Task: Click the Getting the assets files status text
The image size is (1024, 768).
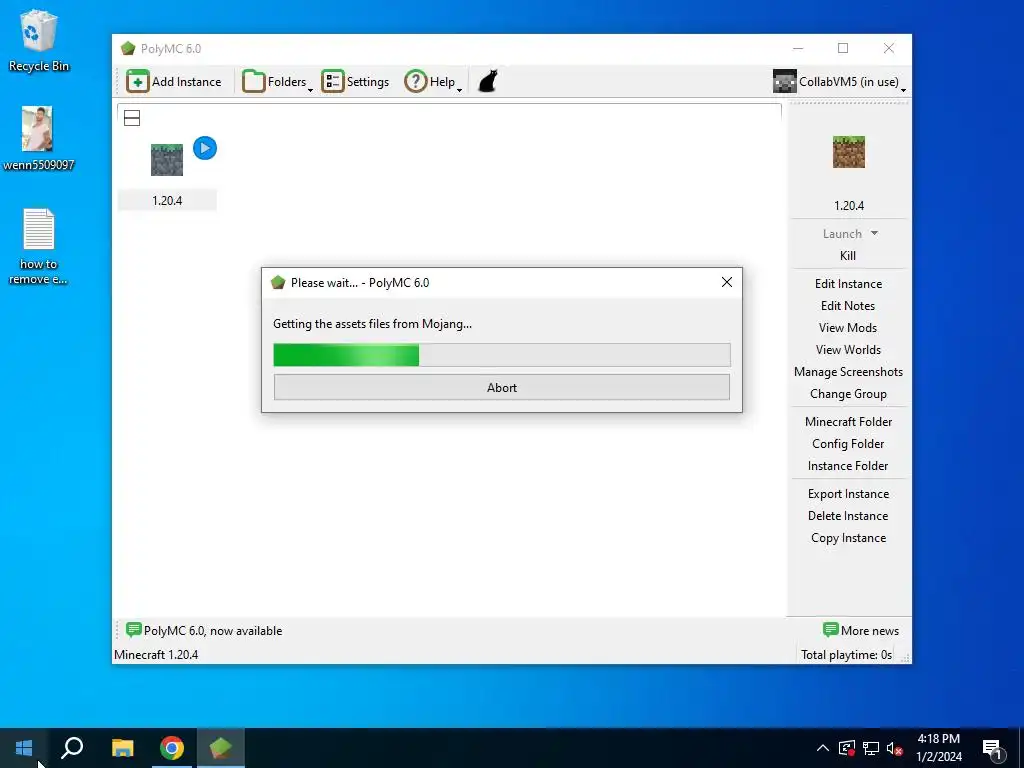Action: pyautogui.click(x=372, y=324)
